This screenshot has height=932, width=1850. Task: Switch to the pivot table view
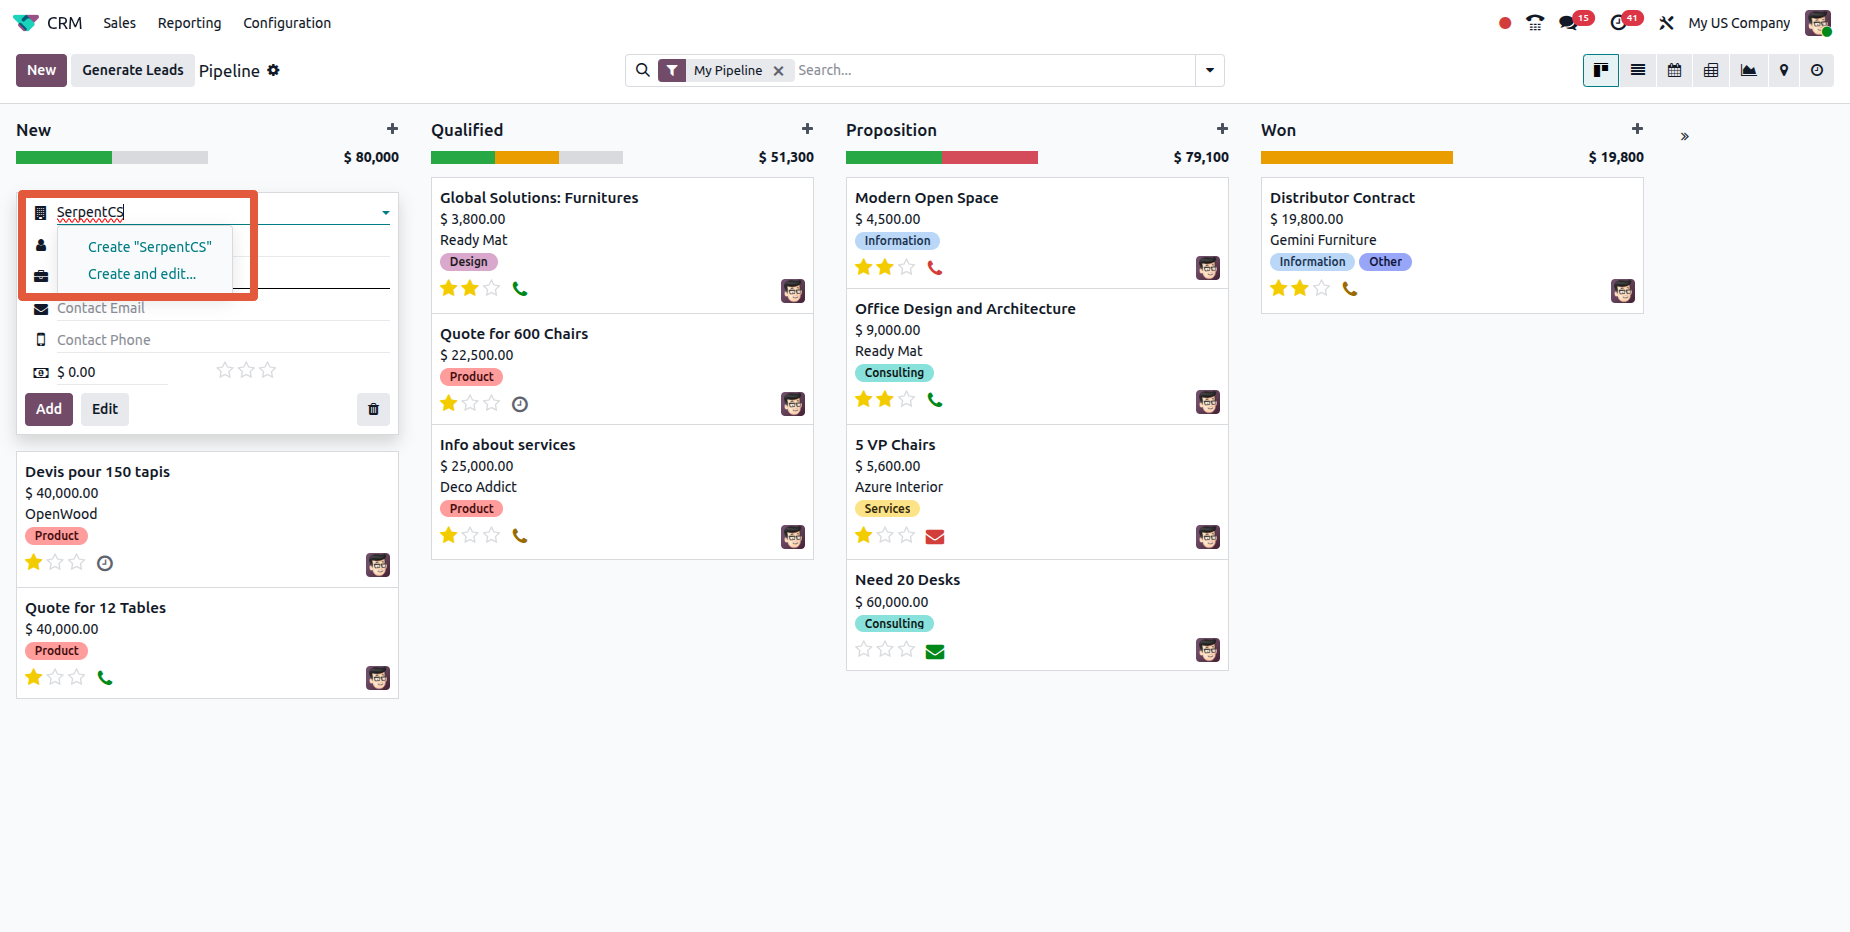click(1711, 70)
